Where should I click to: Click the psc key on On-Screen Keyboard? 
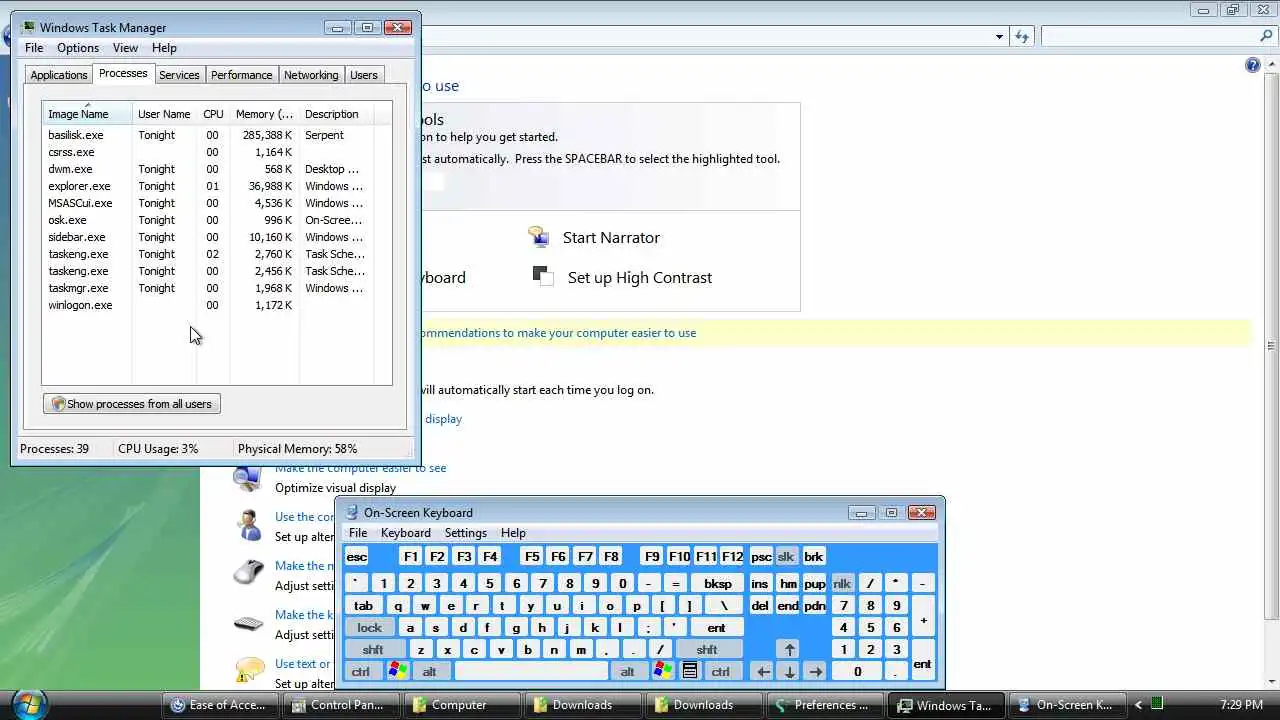click(x=761, y=557)
